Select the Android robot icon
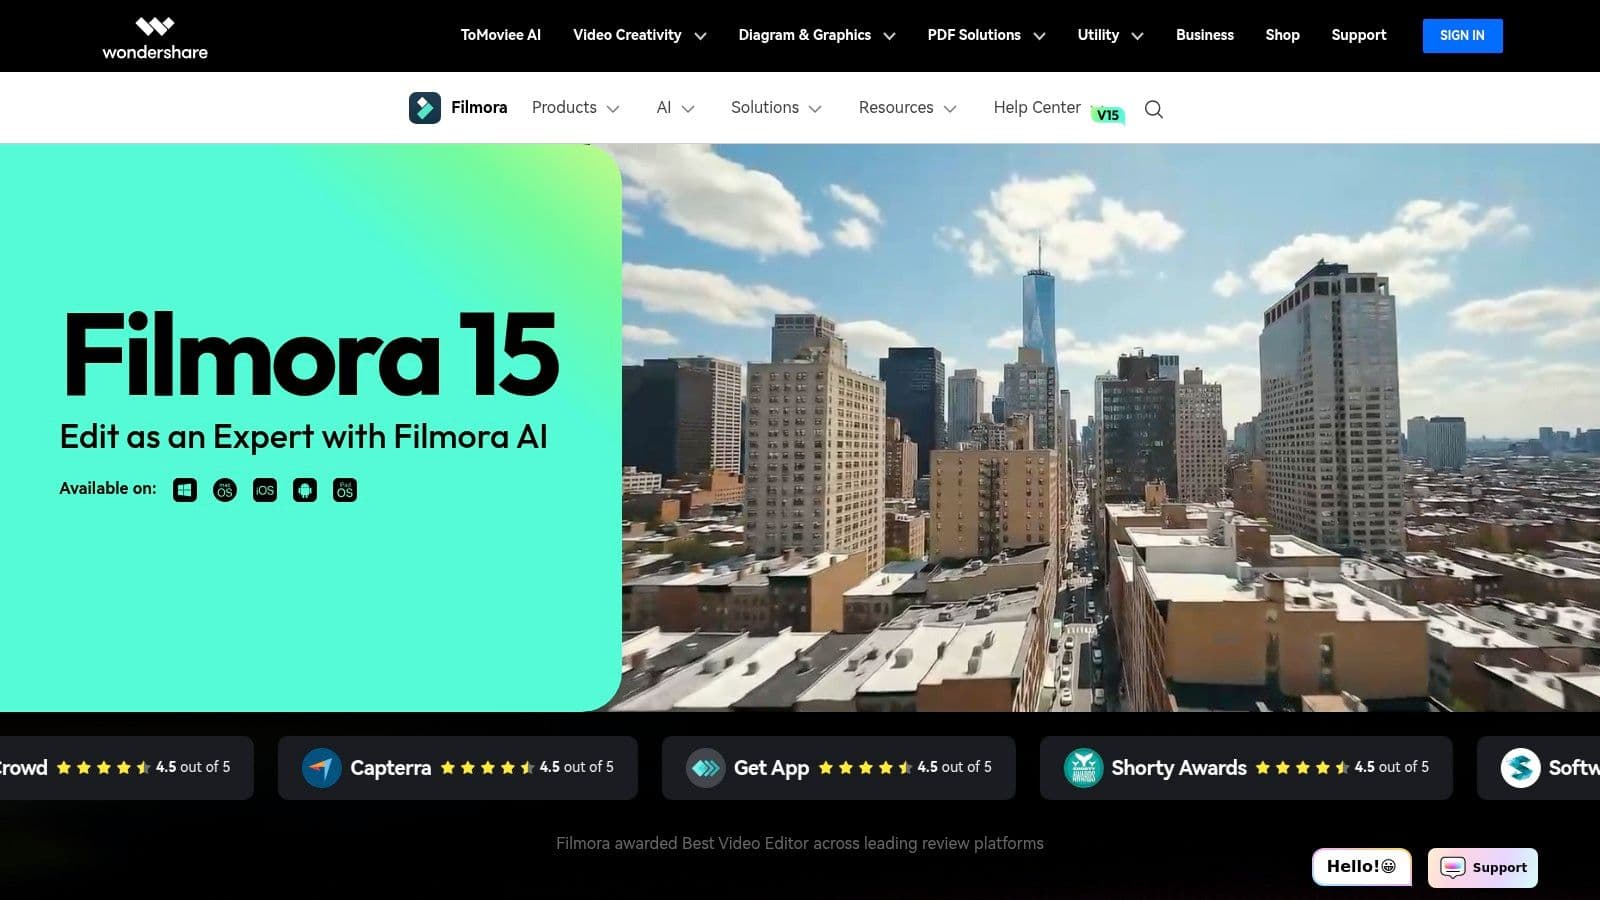The image size is (1600, 900). tap(304, 490)
